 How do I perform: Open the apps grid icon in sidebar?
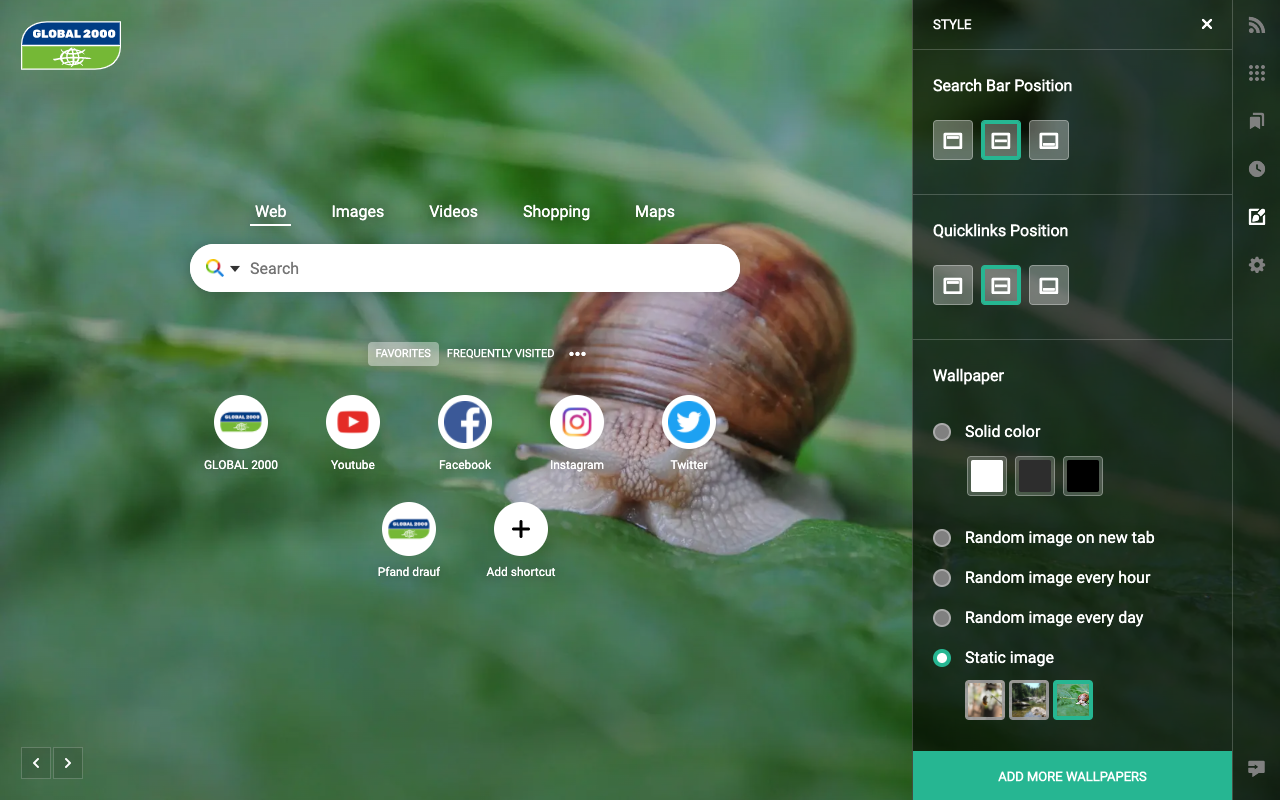tap(1257, 73)
